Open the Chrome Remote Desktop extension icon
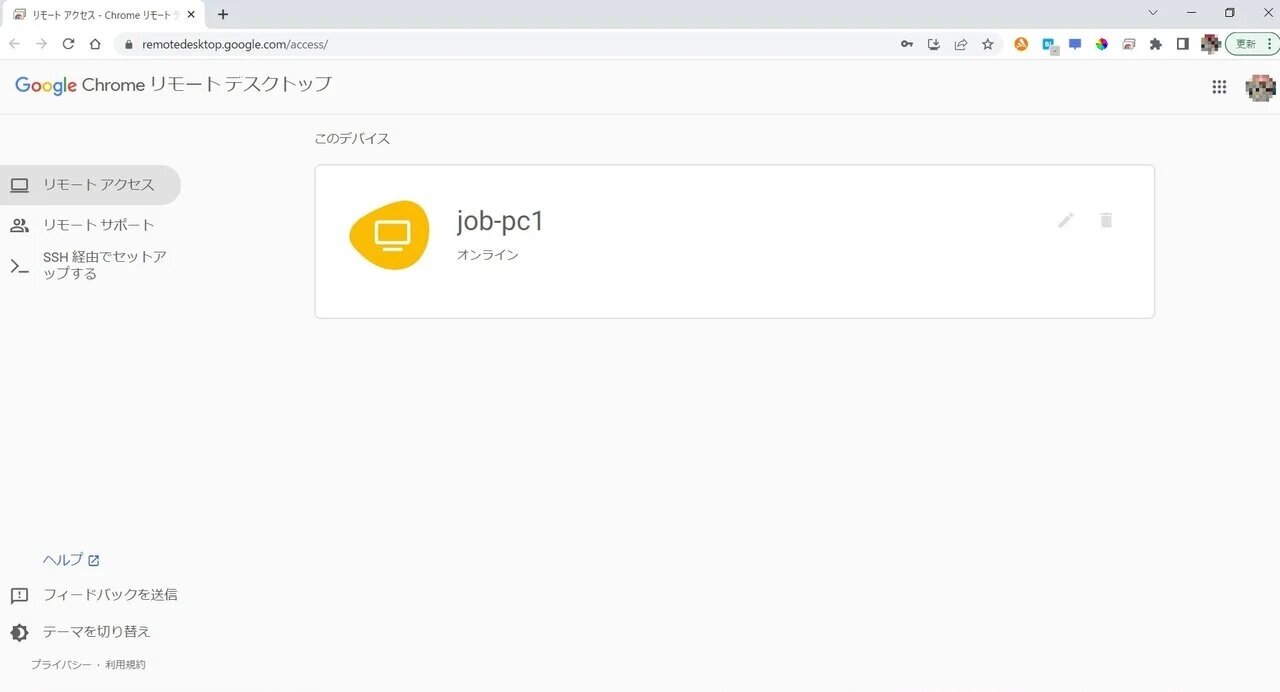This screenshot has width=1280, height=692. (1129, 44)
